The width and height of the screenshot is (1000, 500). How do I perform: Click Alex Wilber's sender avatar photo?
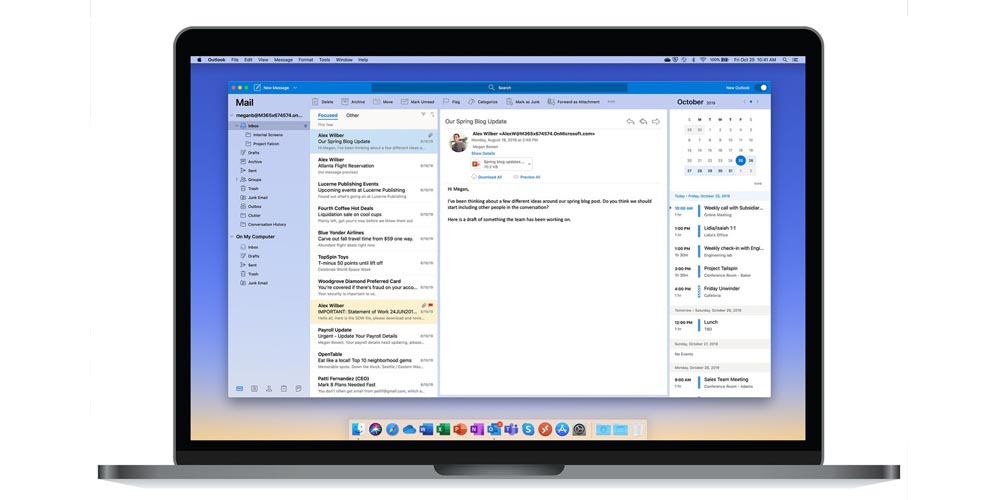[x=458, y=142]
